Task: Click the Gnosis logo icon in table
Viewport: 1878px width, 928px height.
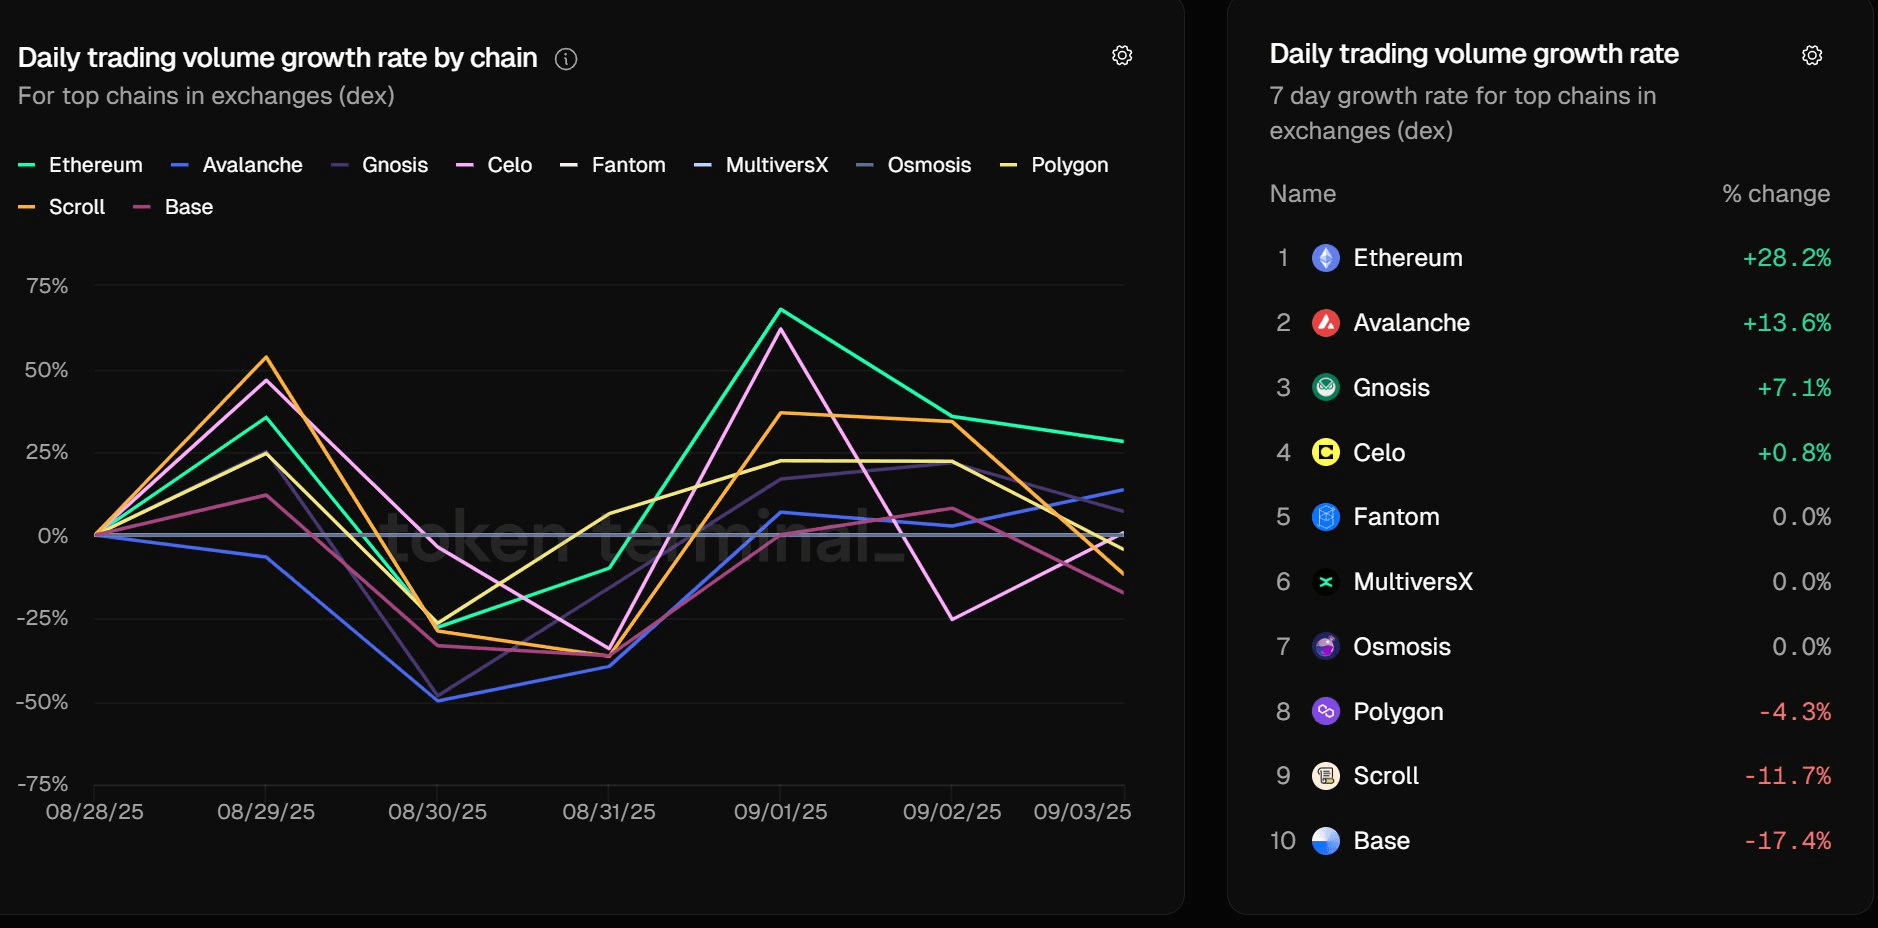Action: pos(1325,388)
